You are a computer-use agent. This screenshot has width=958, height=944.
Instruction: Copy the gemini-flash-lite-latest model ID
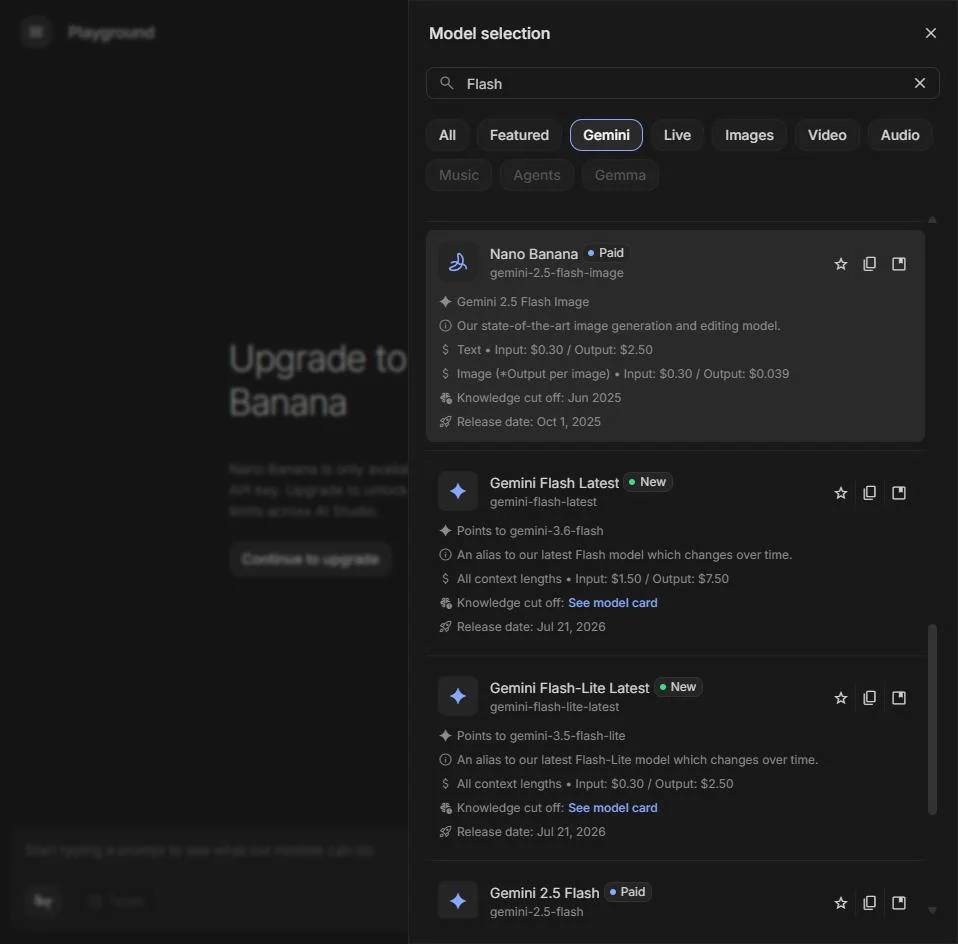click(869, 698)
